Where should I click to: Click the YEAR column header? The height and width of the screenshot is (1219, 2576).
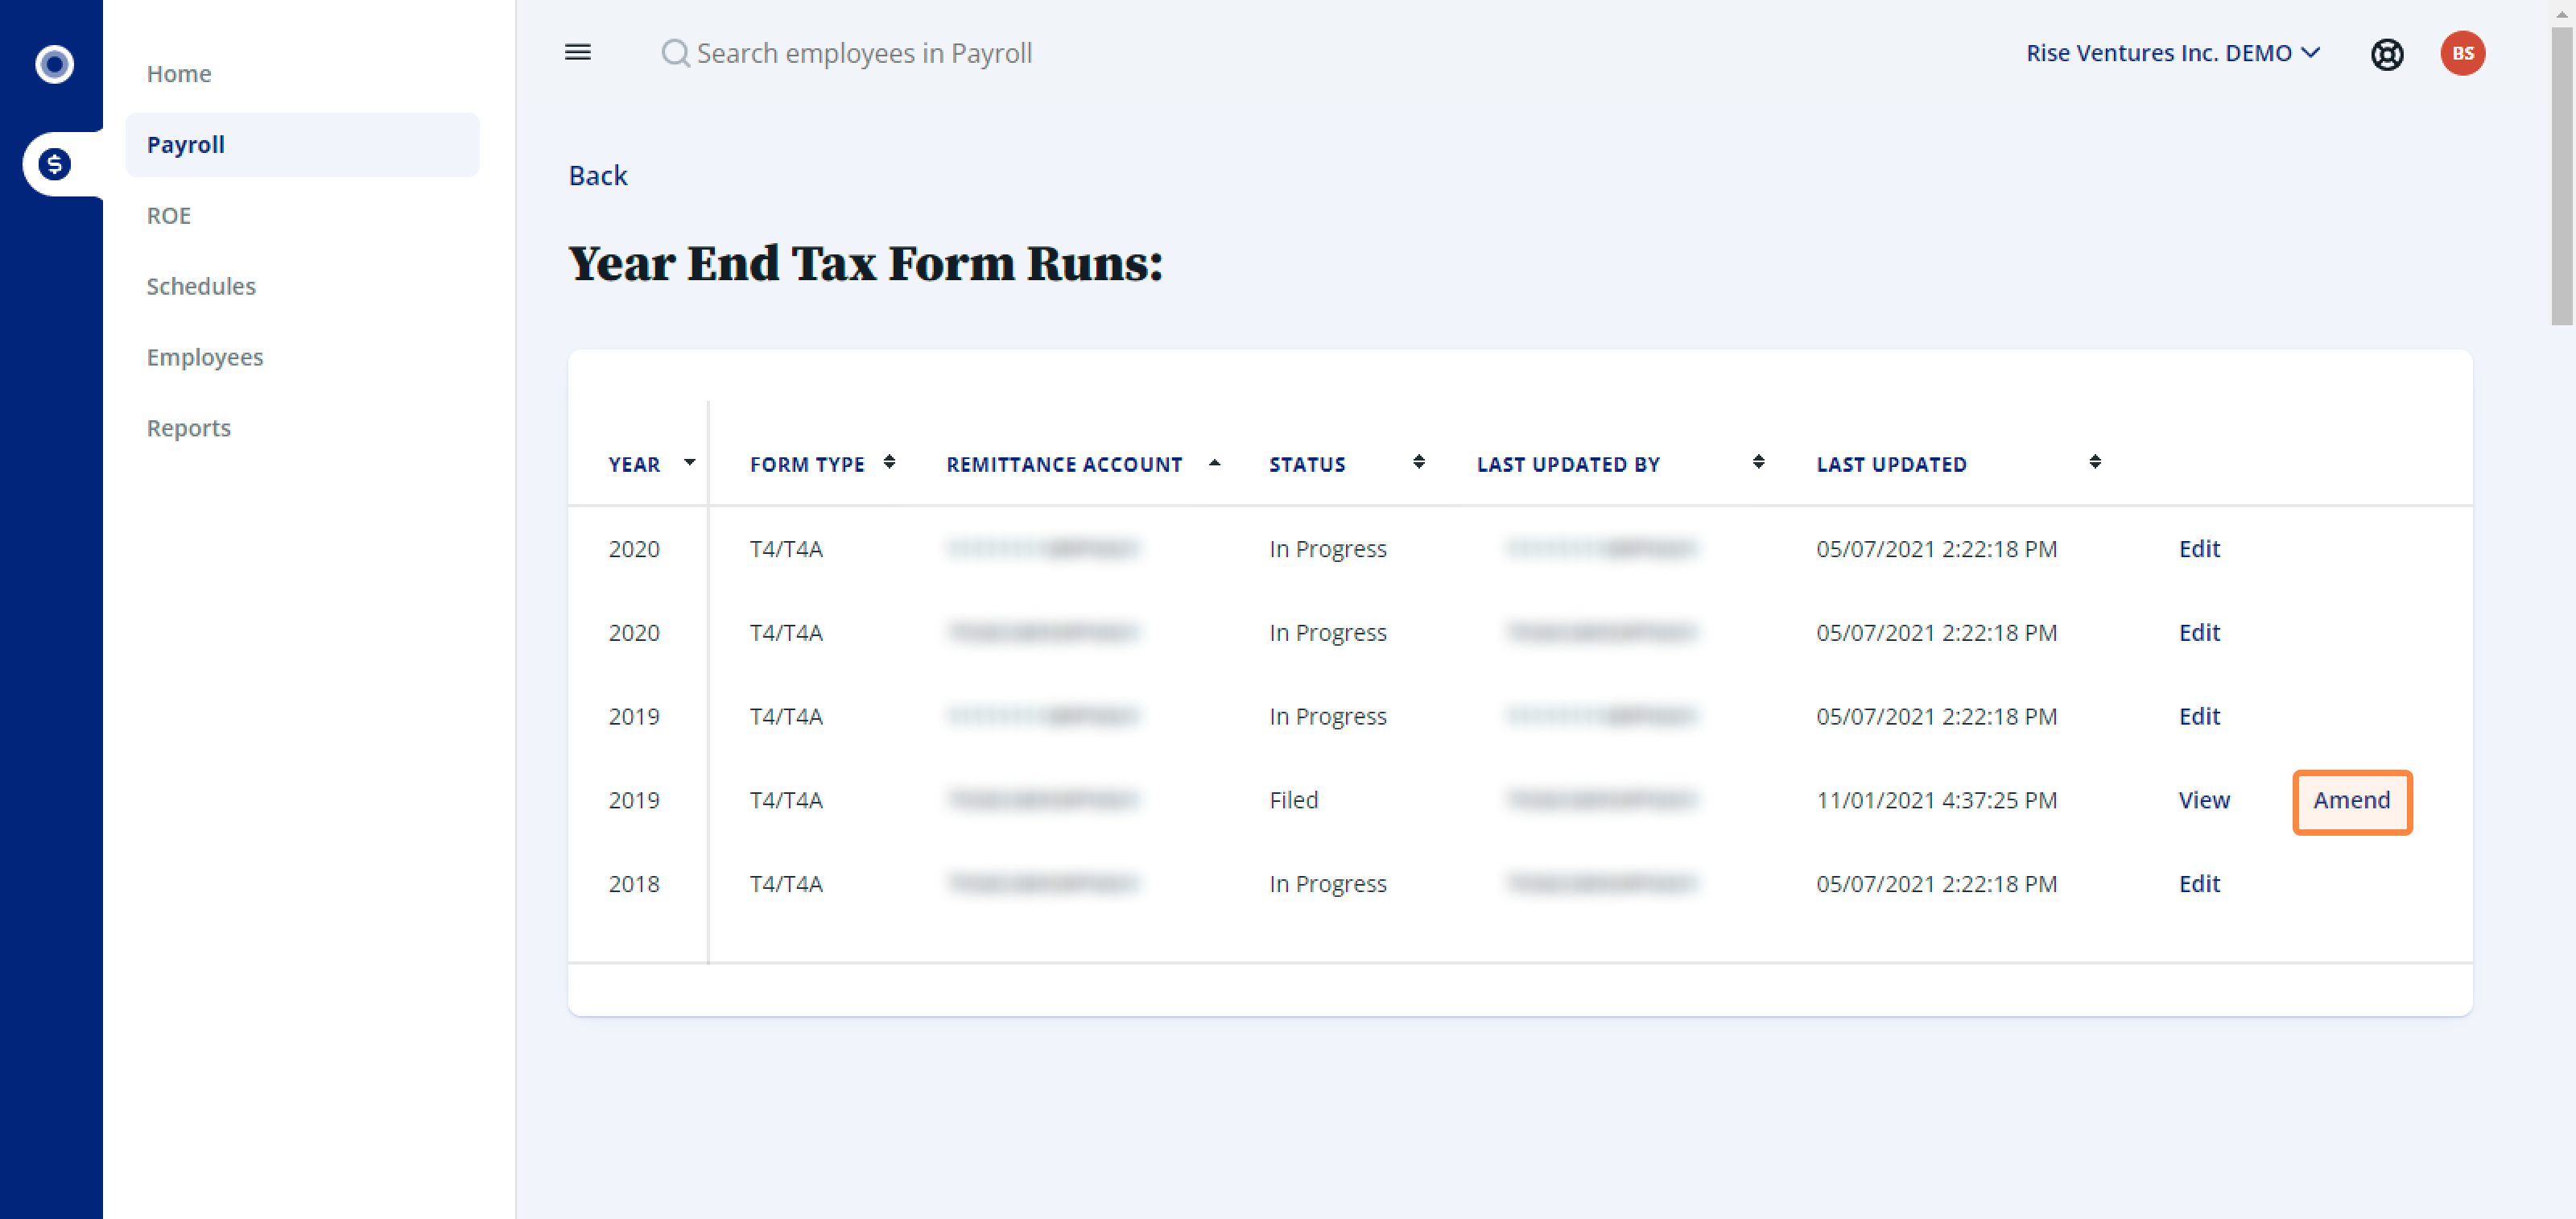(x=634, y=465)
